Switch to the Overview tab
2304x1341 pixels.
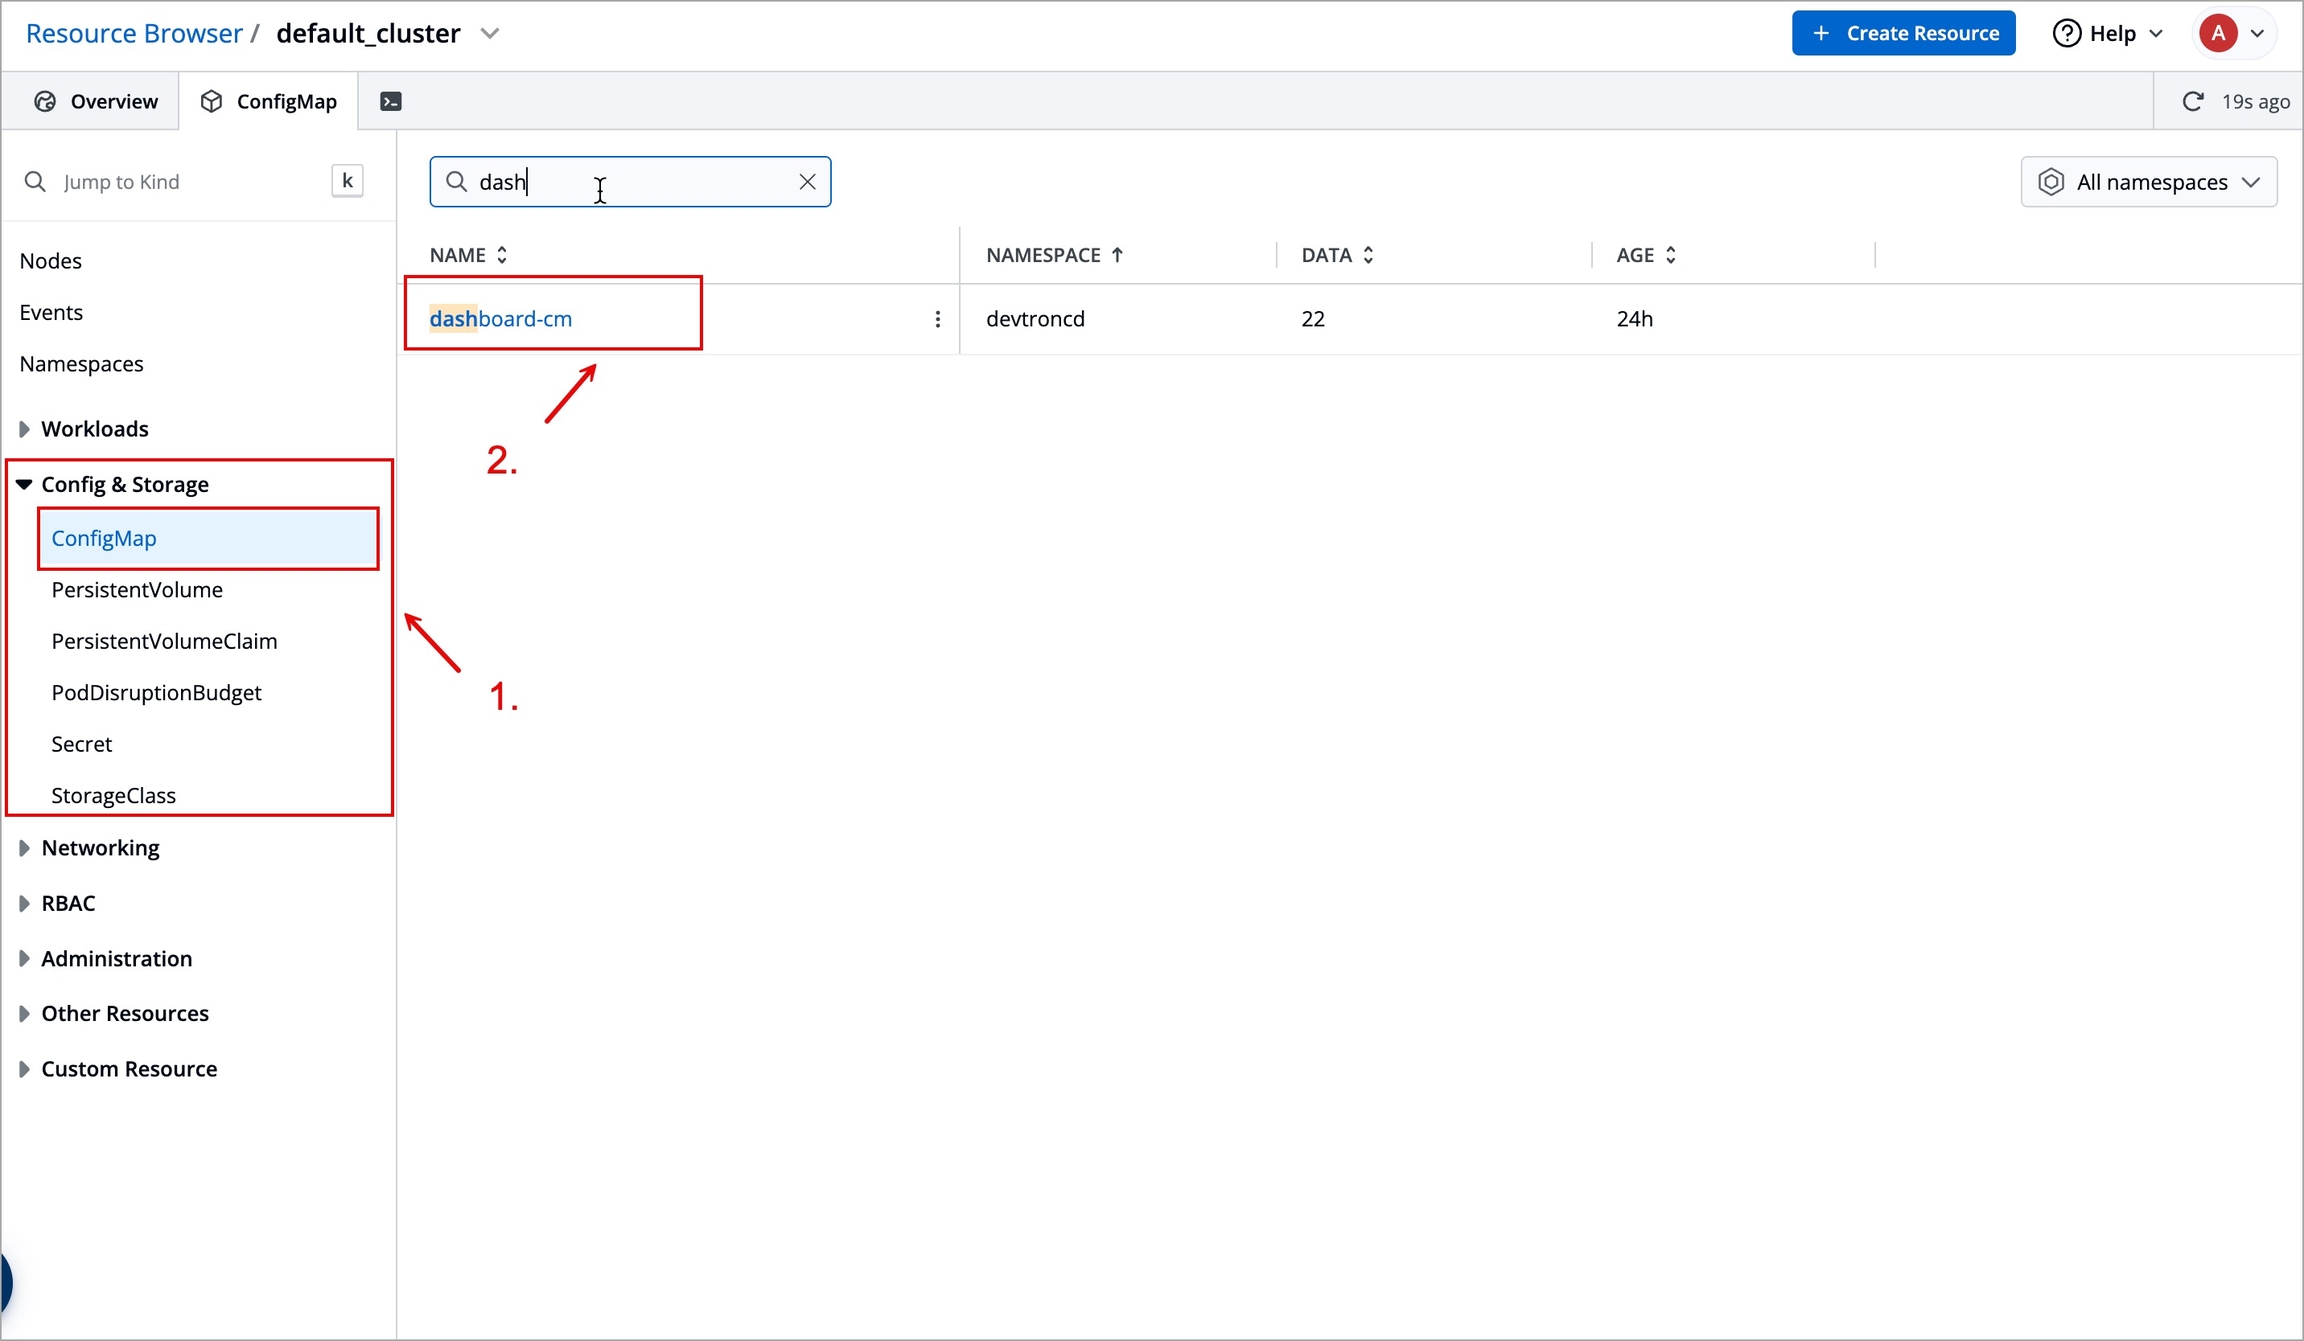coord(96,101)
